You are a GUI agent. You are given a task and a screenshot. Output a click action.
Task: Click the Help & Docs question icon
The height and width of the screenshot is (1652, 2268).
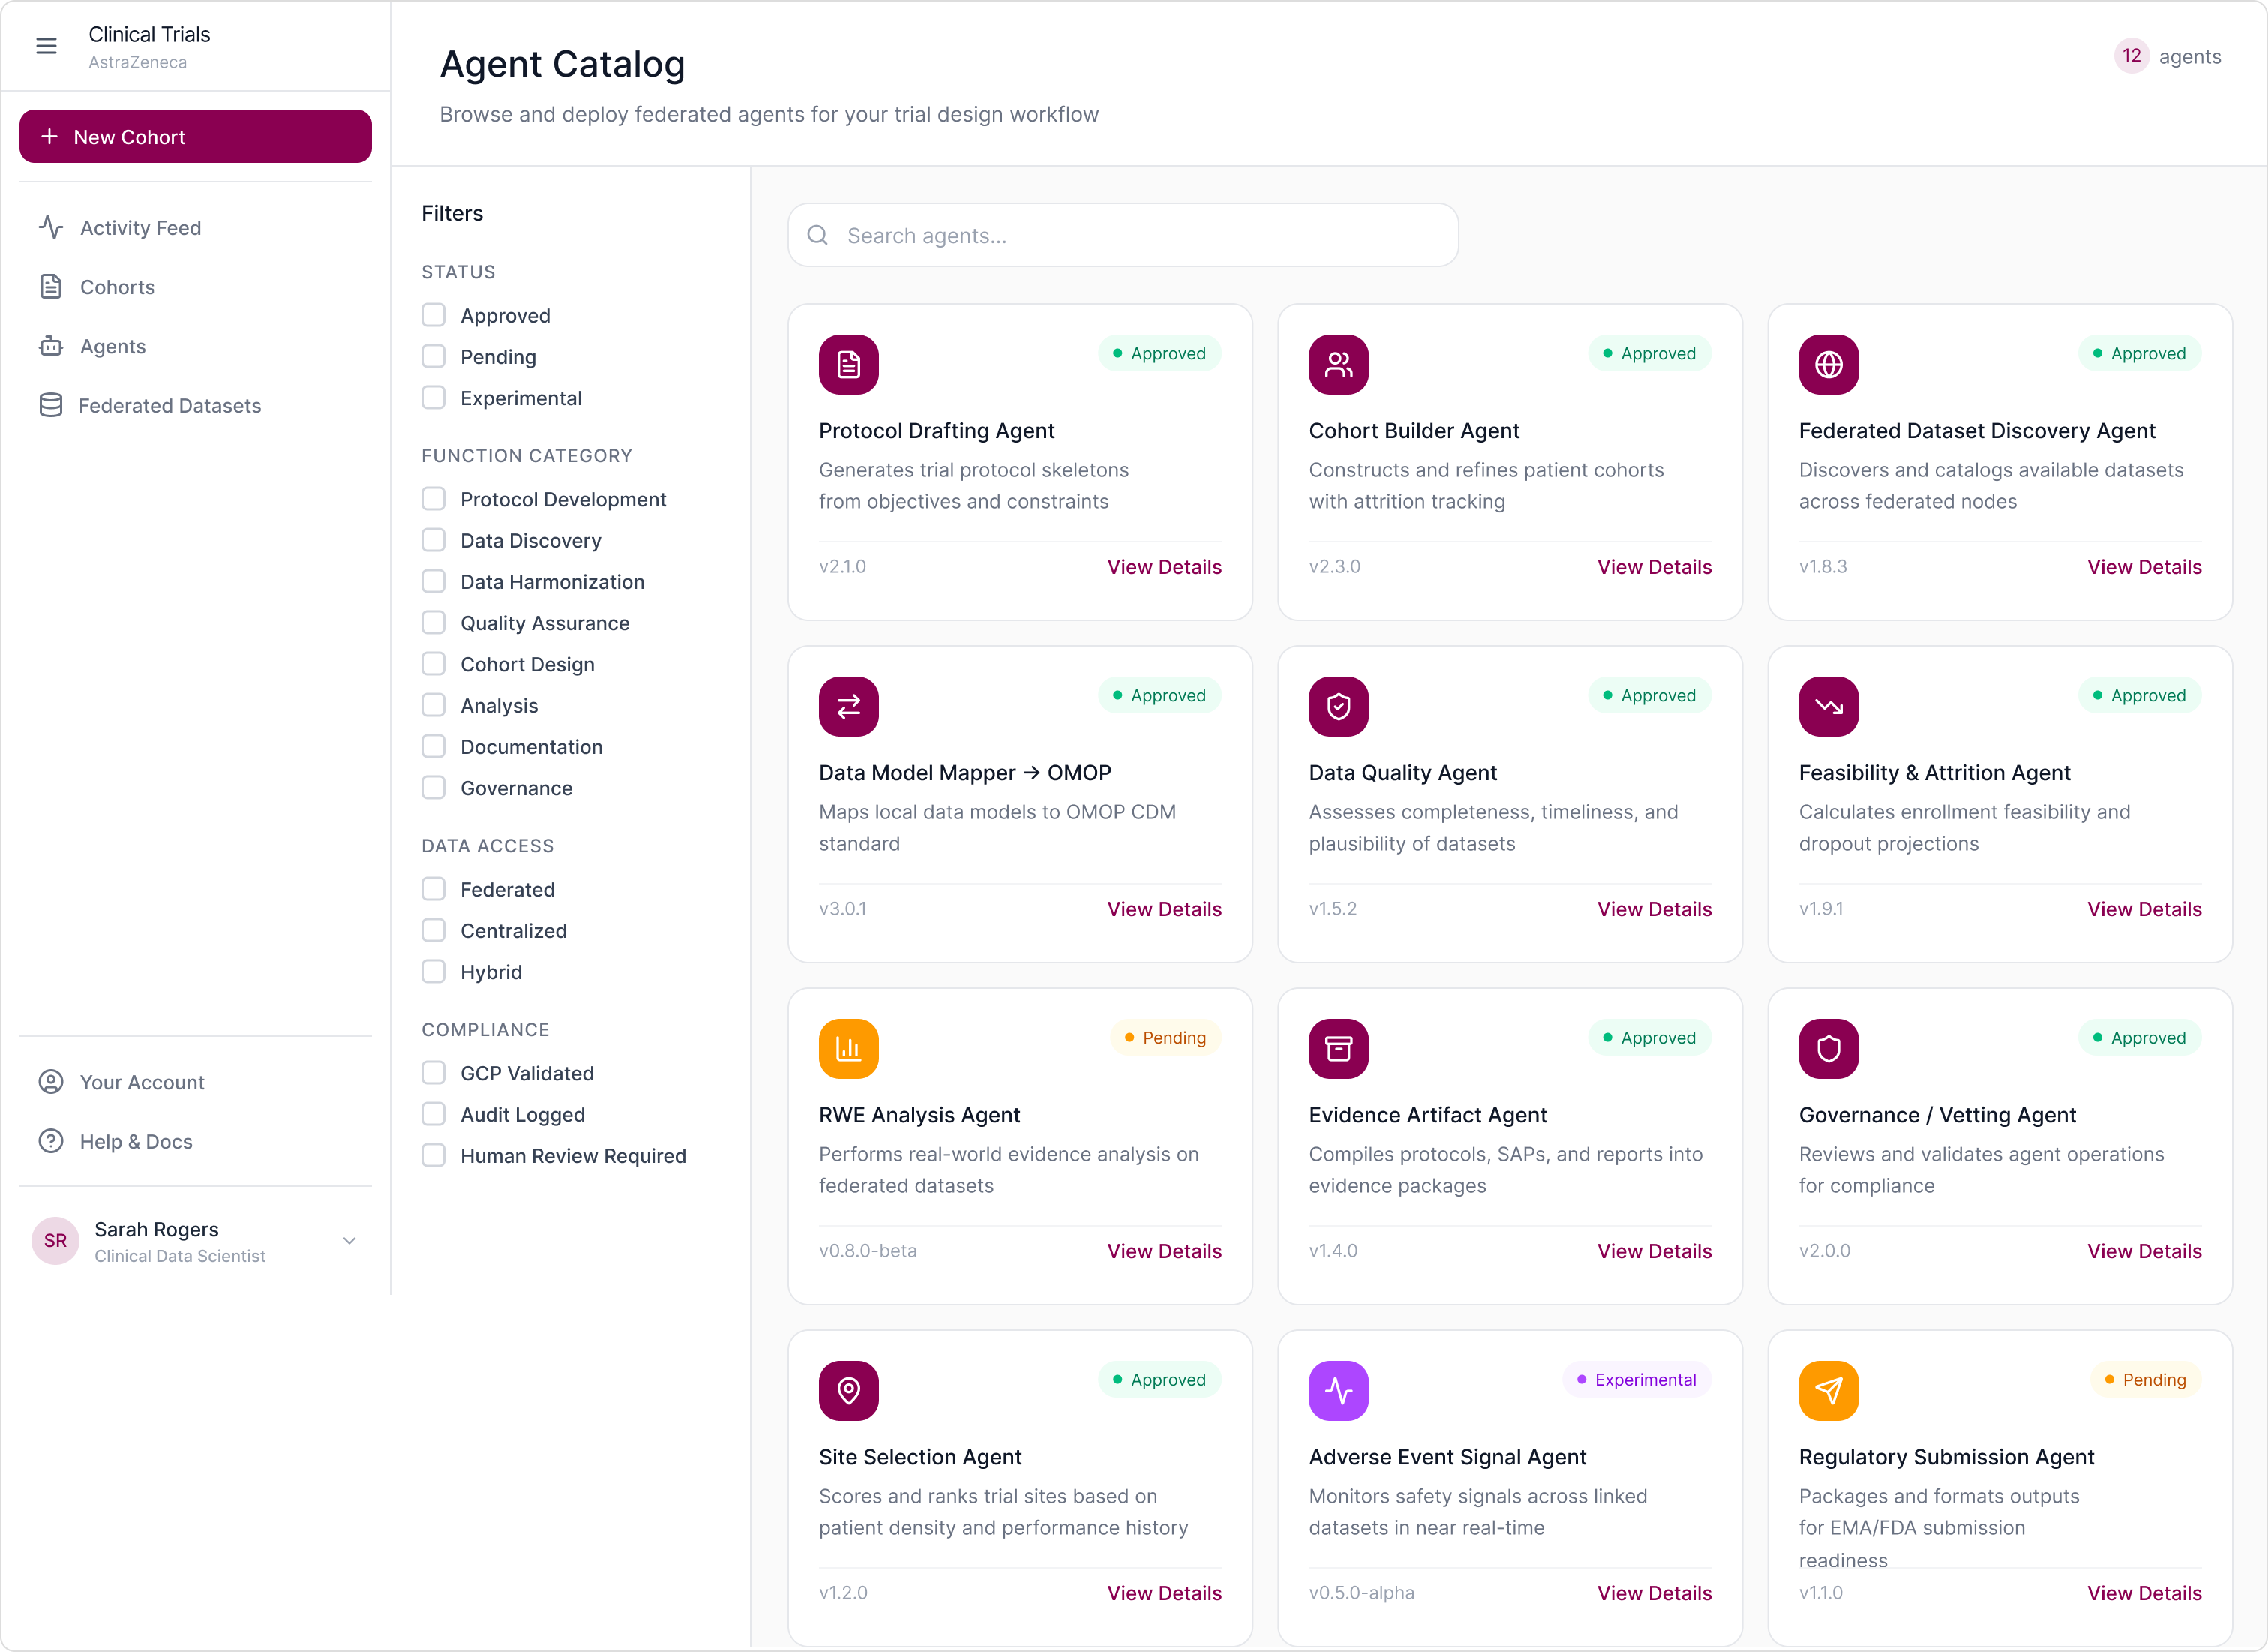[x=51, y=1141]
